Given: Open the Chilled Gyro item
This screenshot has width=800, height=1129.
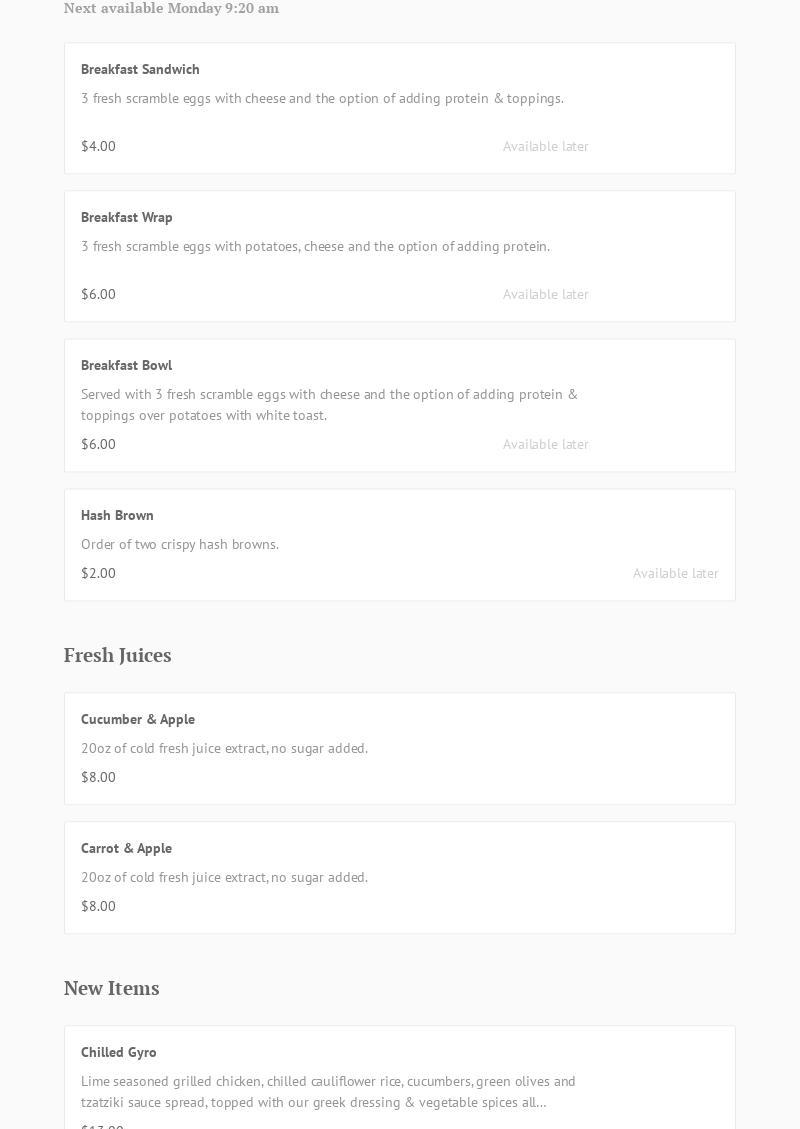Looking at the screenshot, I should click(119, 1052).
